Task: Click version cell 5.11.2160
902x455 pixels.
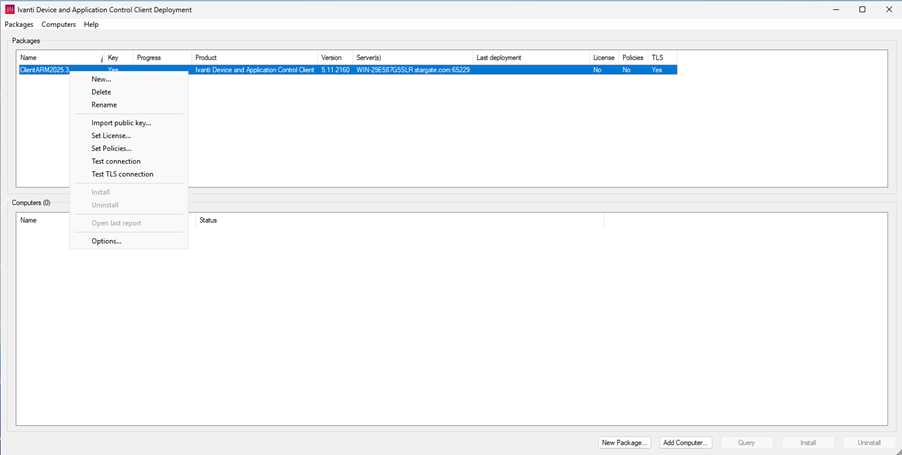Action: pos(335,70)
